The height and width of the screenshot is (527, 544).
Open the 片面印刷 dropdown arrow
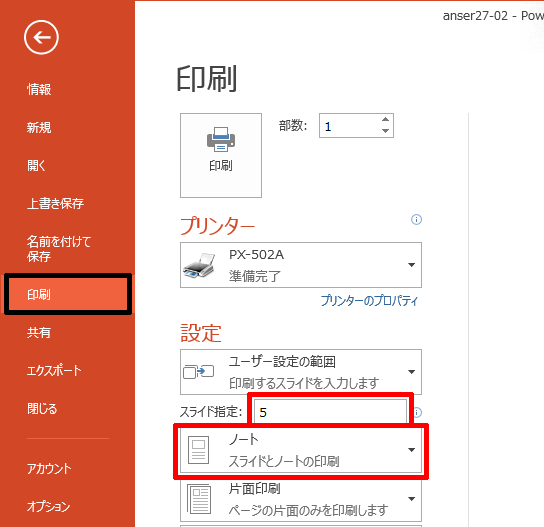[x=411, y=499]
